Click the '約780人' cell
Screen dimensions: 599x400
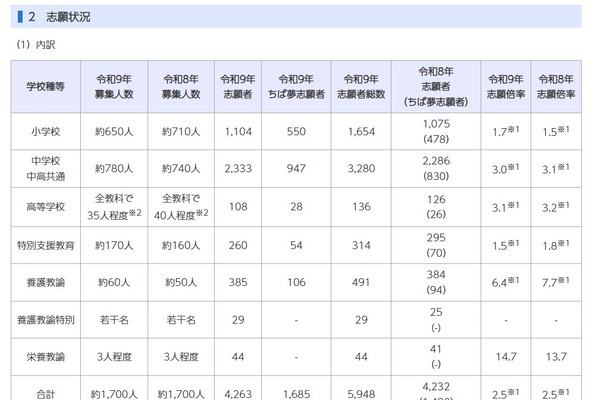pyautogui.click(x=114, y=168)
